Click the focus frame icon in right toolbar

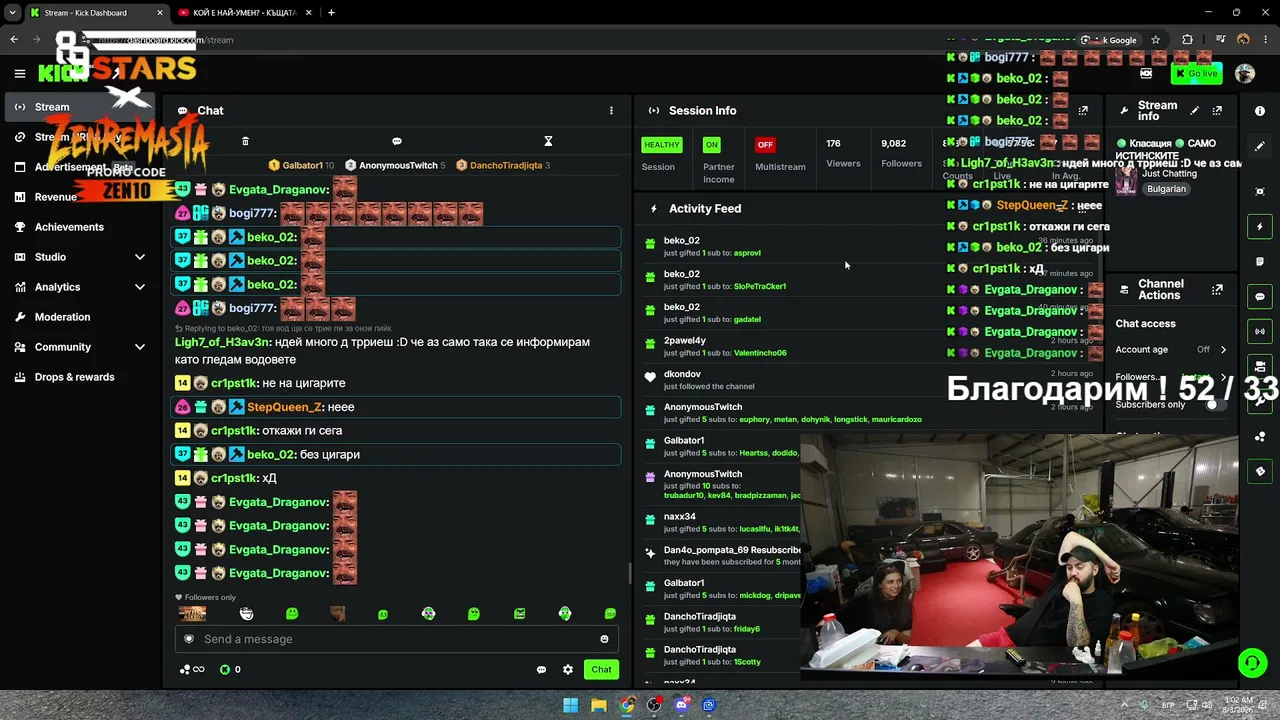(x=1260, y=191)
